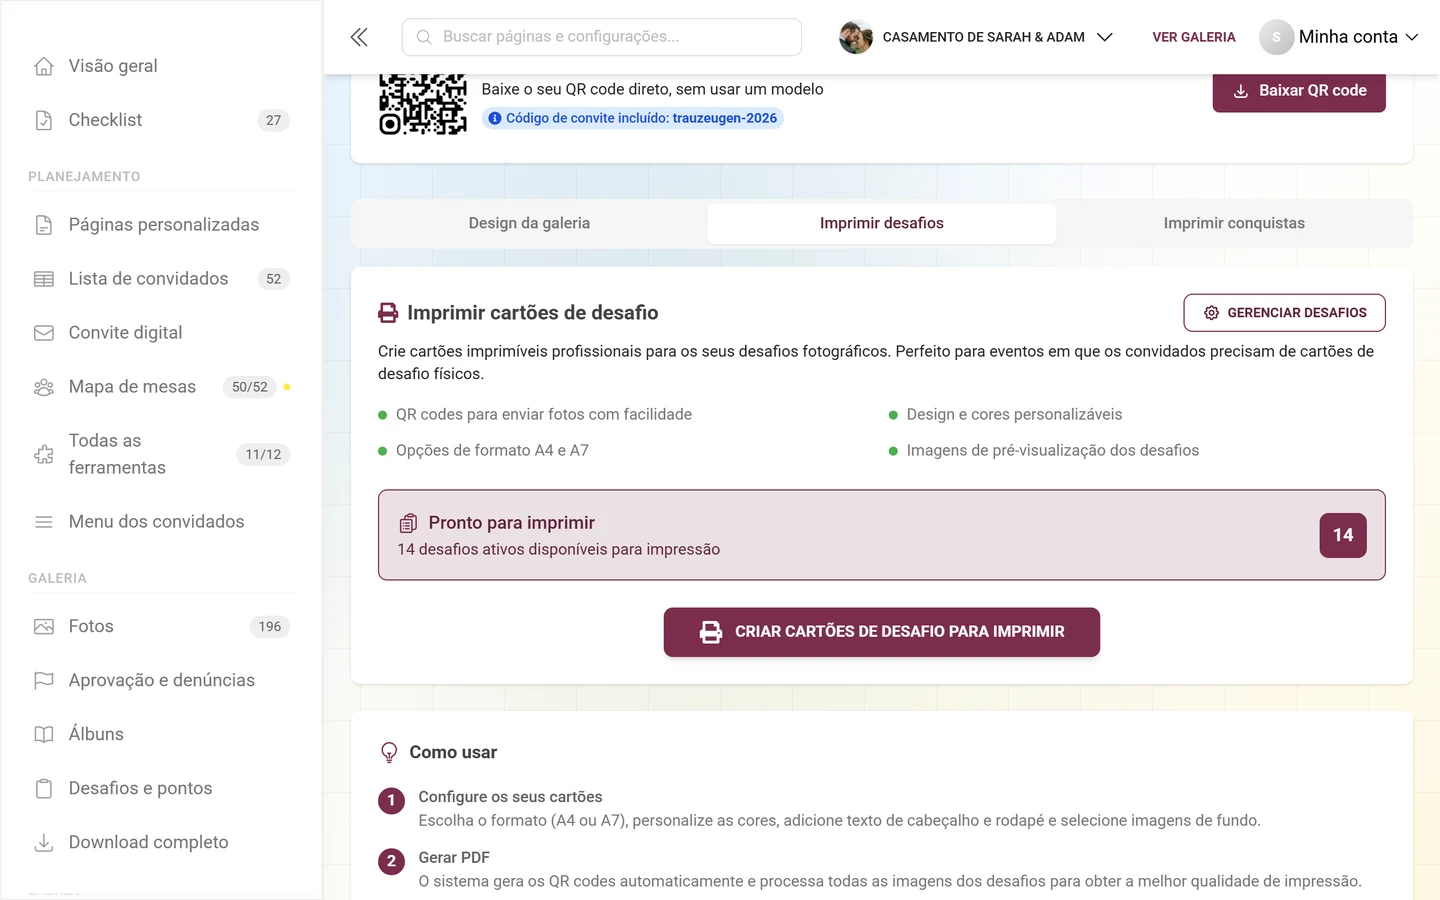Click text Design e cores personalizáveis

pos(1014,415)
